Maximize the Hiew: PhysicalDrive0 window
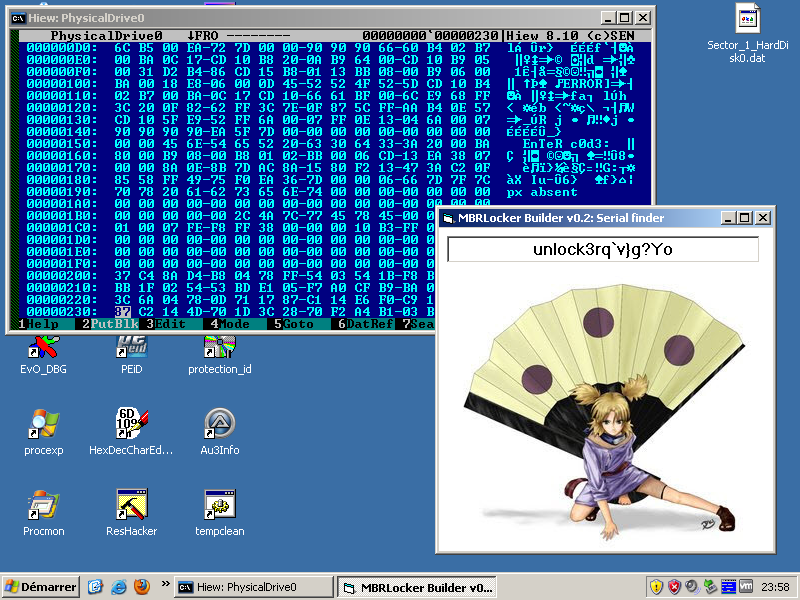The height and width of the screenshot is (600, 800). [x=624, y=18]
